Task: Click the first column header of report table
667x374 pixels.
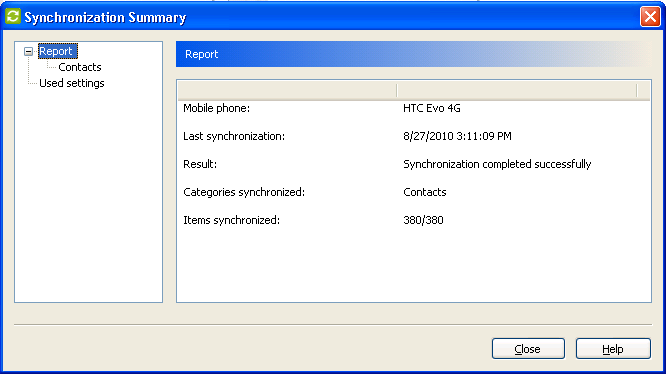Action: click(x=287, y=90)
